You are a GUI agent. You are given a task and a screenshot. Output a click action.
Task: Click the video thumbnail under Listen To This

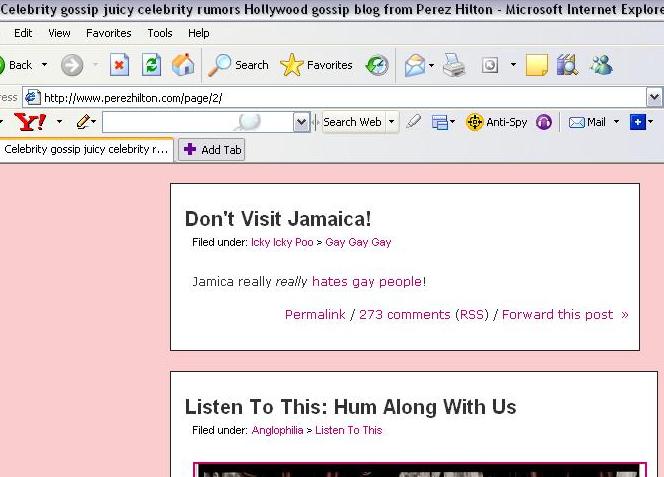(x=420, y=470)
